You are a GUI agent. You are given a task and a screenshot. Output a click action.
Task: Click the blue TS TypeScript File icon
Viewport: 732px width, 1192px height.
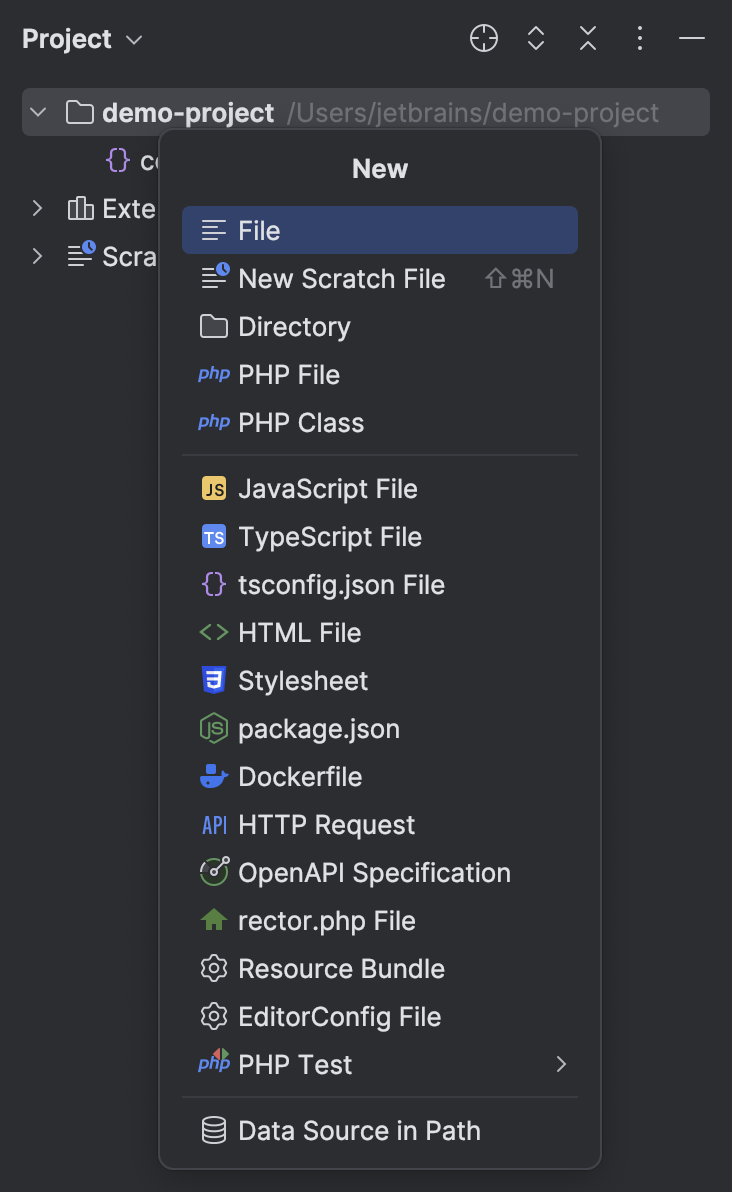214,537
